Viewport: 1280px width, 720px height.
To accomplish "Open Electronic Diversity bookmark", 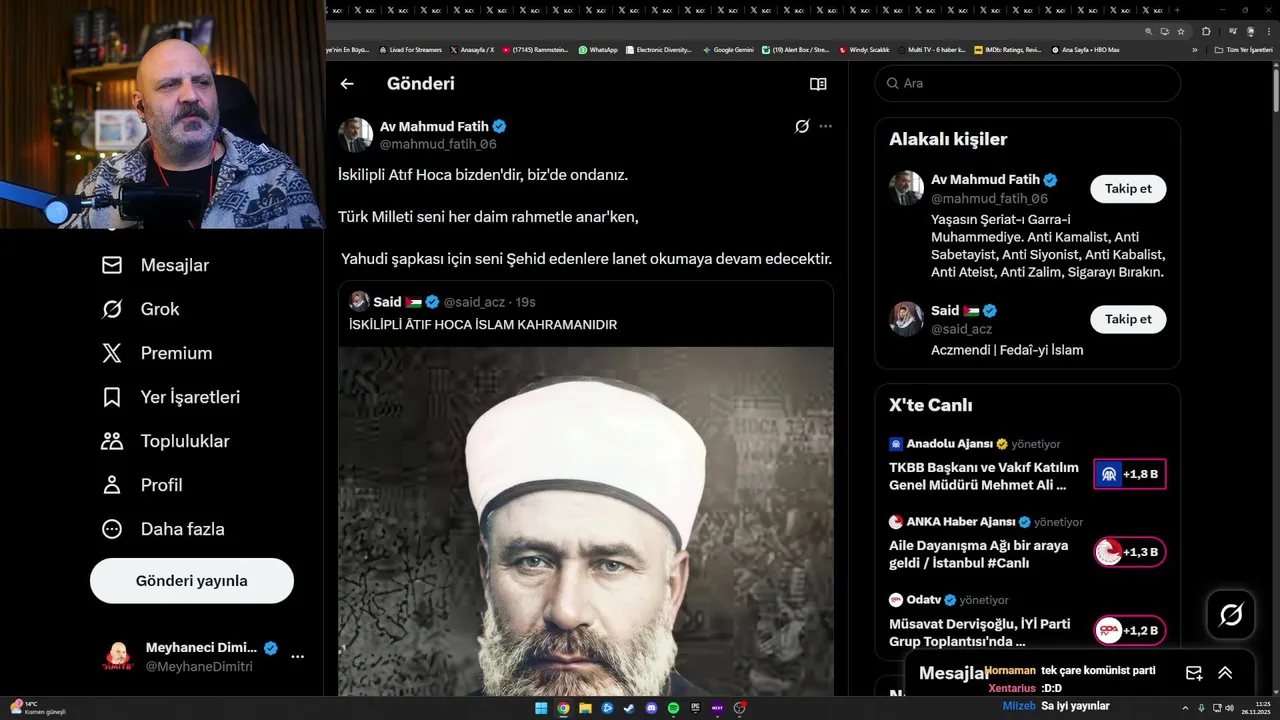I will pos(658,49).
